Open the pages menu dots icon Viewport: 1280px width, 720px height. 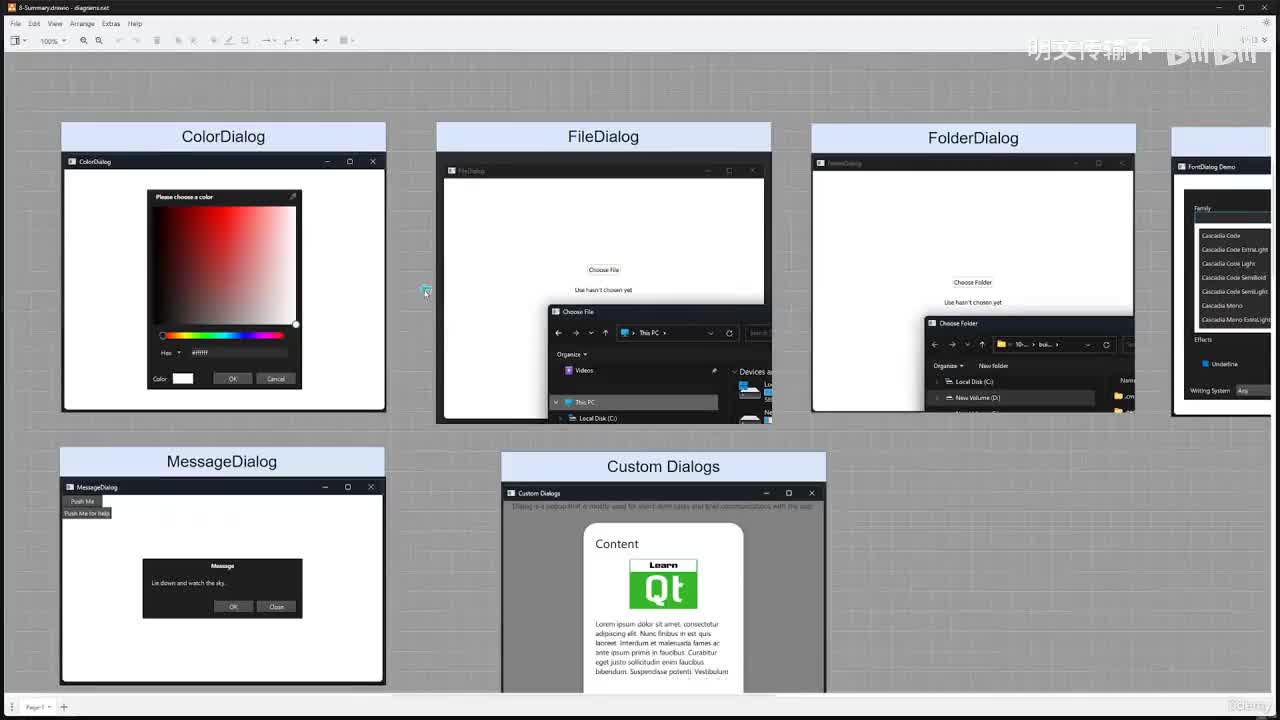click(x=12, y=707)
